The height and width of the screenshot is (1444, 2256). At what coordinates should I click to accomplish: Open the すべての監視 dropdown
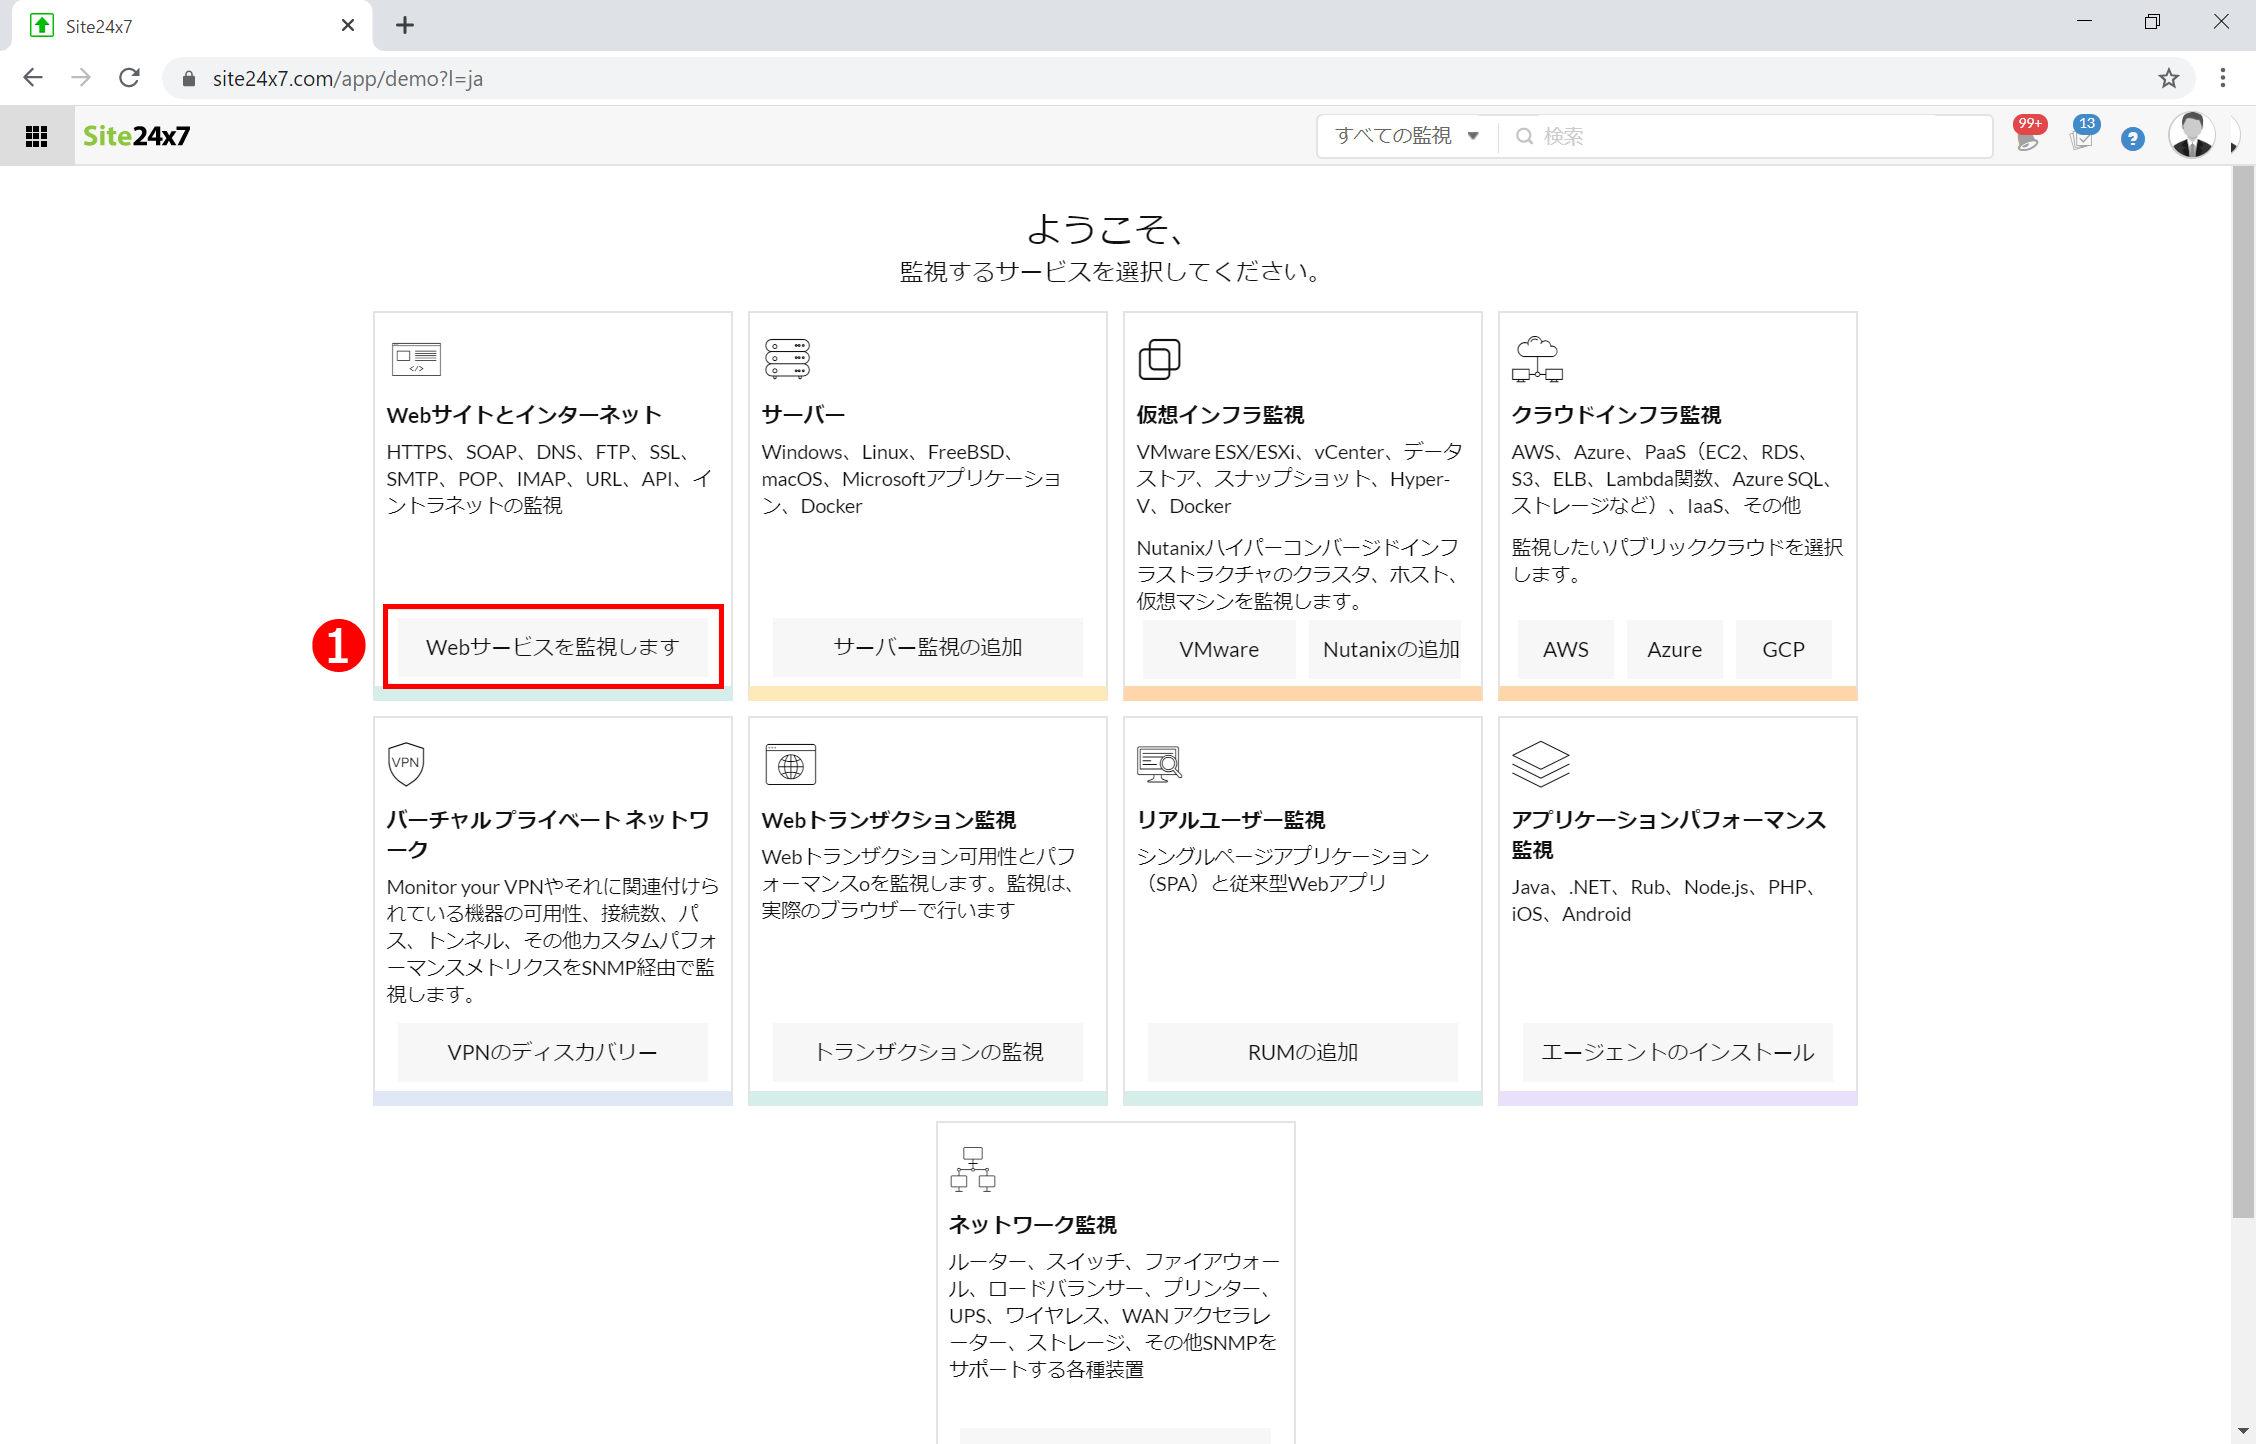(x=1407, y=136)
